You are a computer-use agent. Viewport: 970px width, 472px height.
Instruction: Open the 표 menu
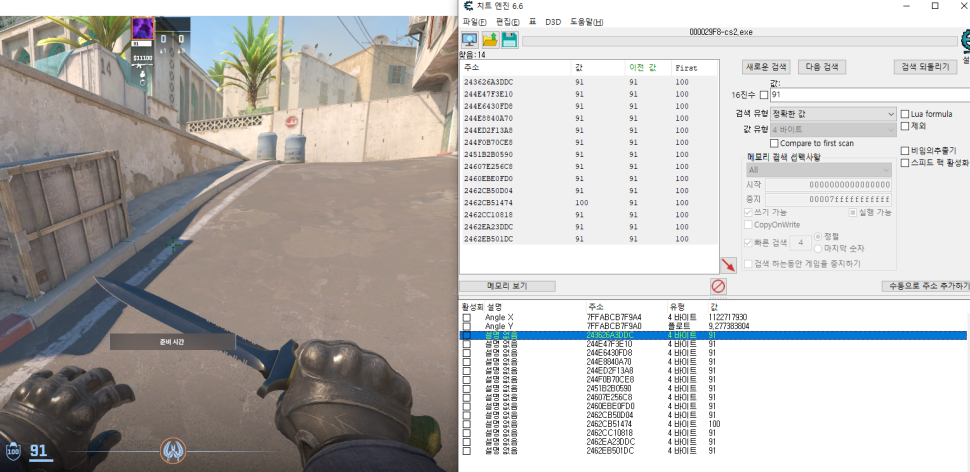tap(532, 22)
